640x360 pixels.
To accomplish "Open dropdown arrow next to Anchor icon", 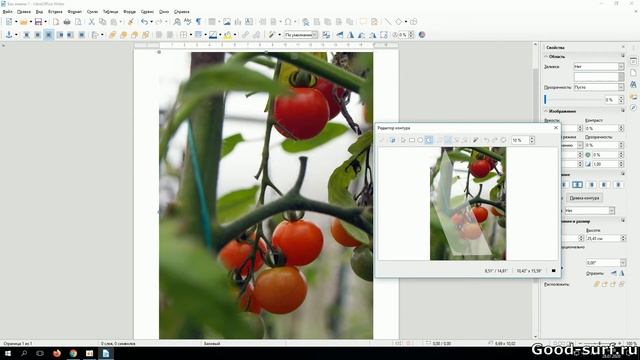I will [x=16, y=35].
